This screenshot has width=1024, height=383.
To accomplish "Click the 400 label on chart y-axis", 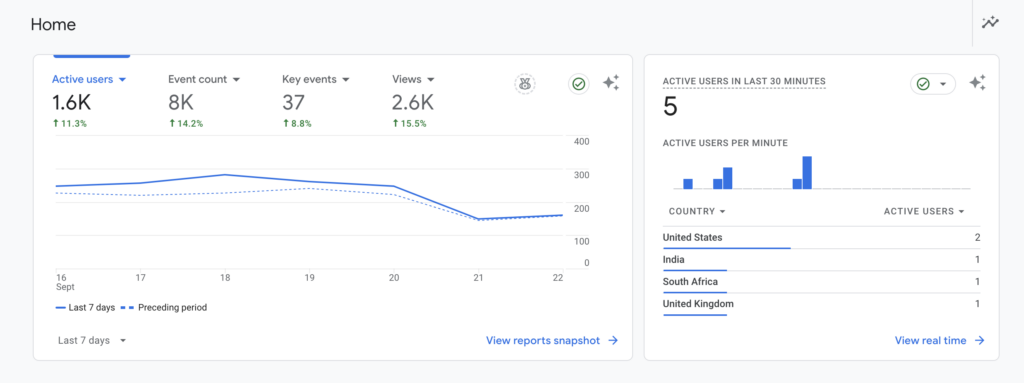I will point(581,142).
